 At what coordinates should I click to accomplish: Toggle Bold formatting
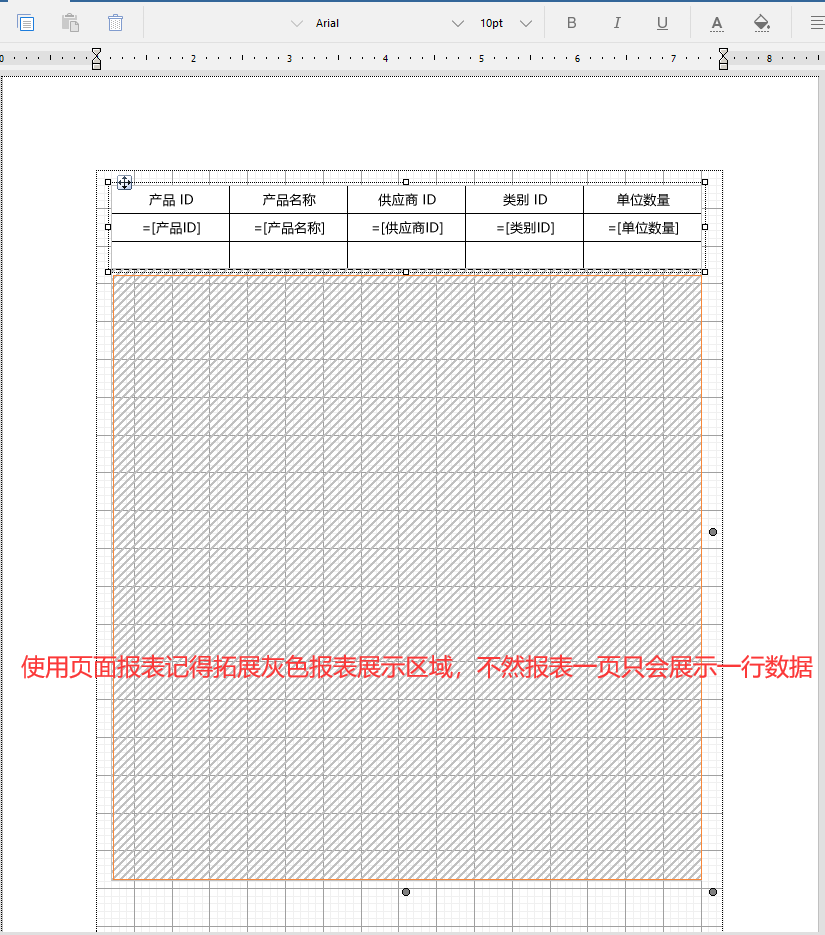[x=572, y=23]
